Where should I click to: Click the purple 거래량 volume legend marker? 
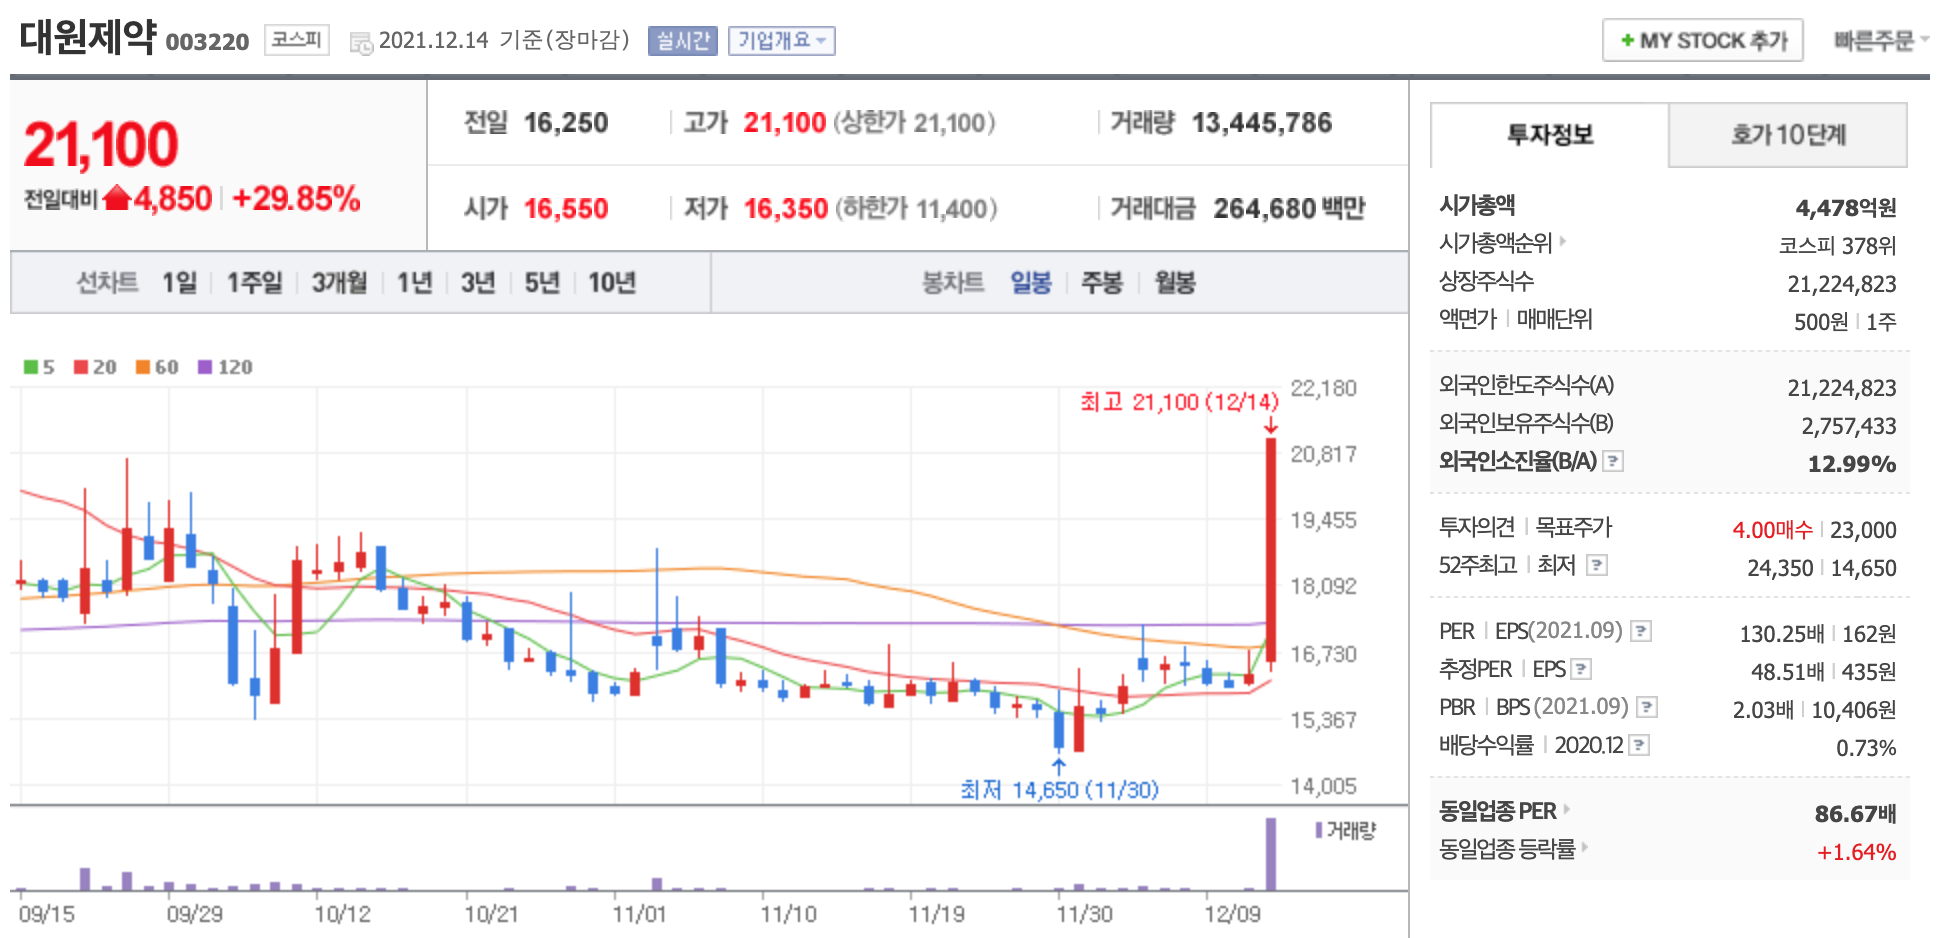tap(1319, 830)
